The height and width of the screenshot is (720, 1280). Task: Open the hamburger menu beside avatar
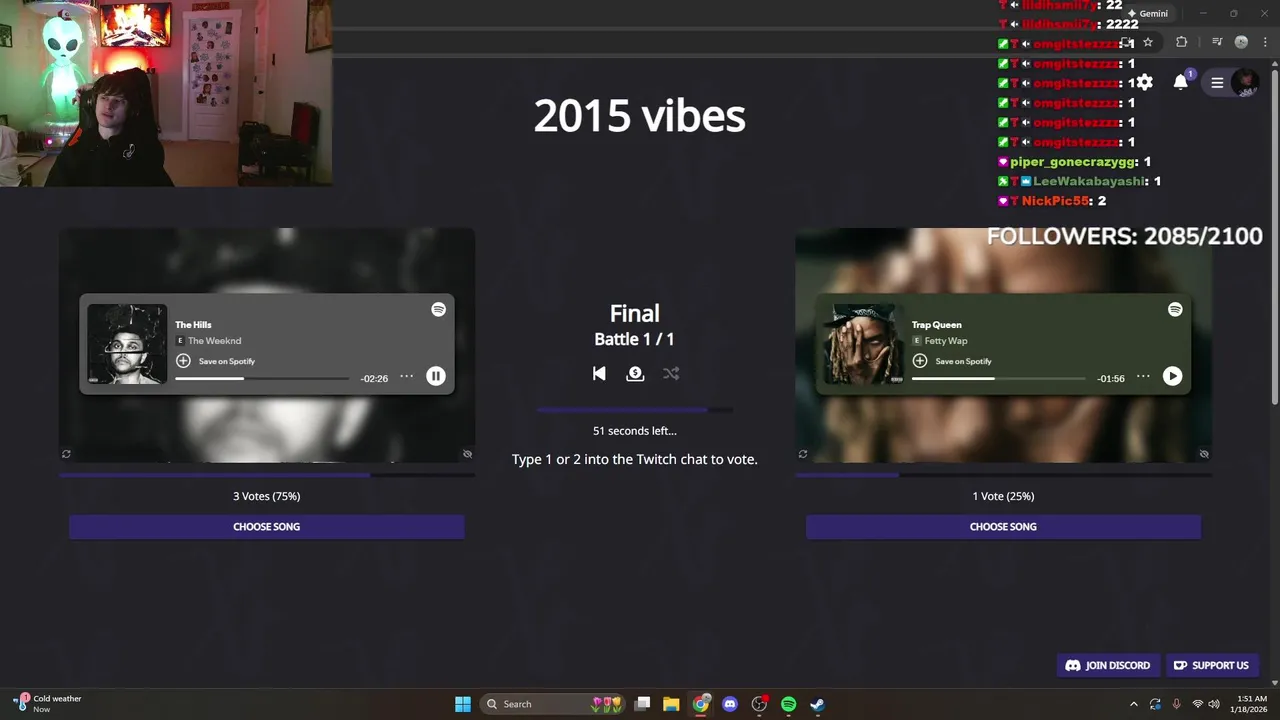pyautogui.click(x=1217, y=83)
